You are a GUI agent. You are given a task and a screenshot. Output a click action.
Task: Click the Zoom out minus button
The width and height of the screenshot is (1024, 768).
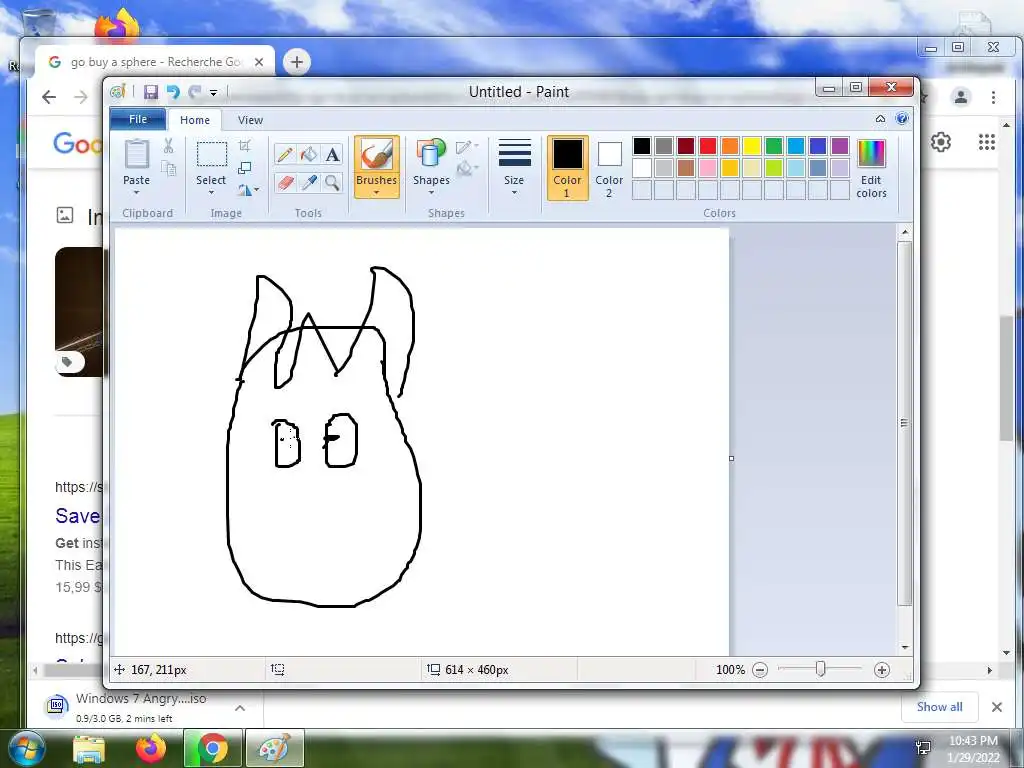pyautogui.click(x=760, y=670)
